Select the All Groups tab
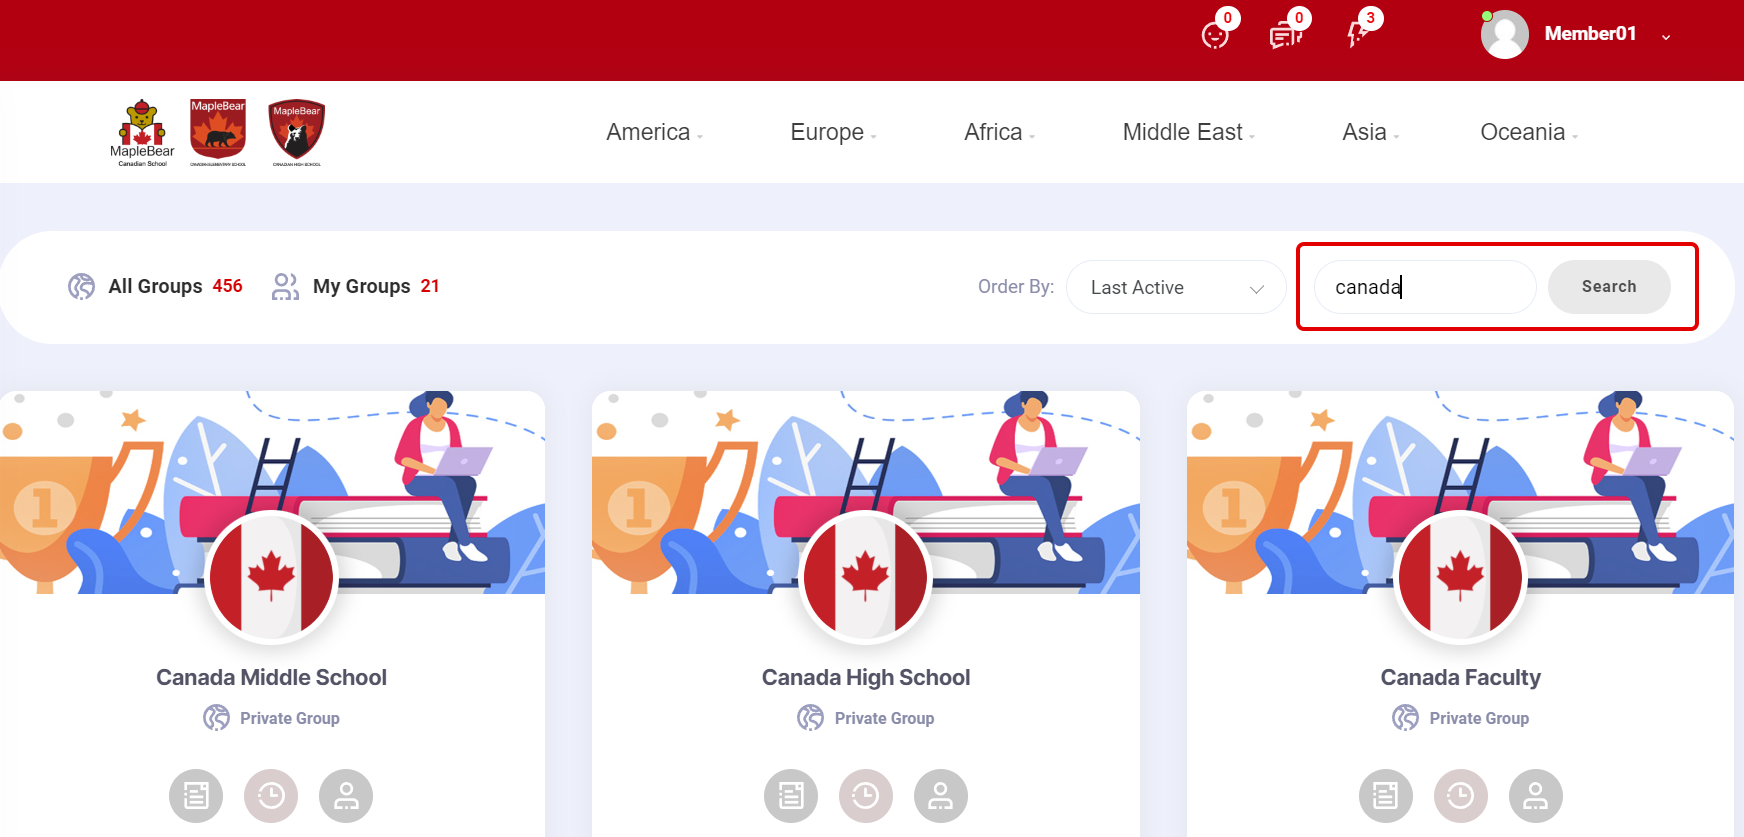The image size is (1744, 837). (x=155, y=287)
